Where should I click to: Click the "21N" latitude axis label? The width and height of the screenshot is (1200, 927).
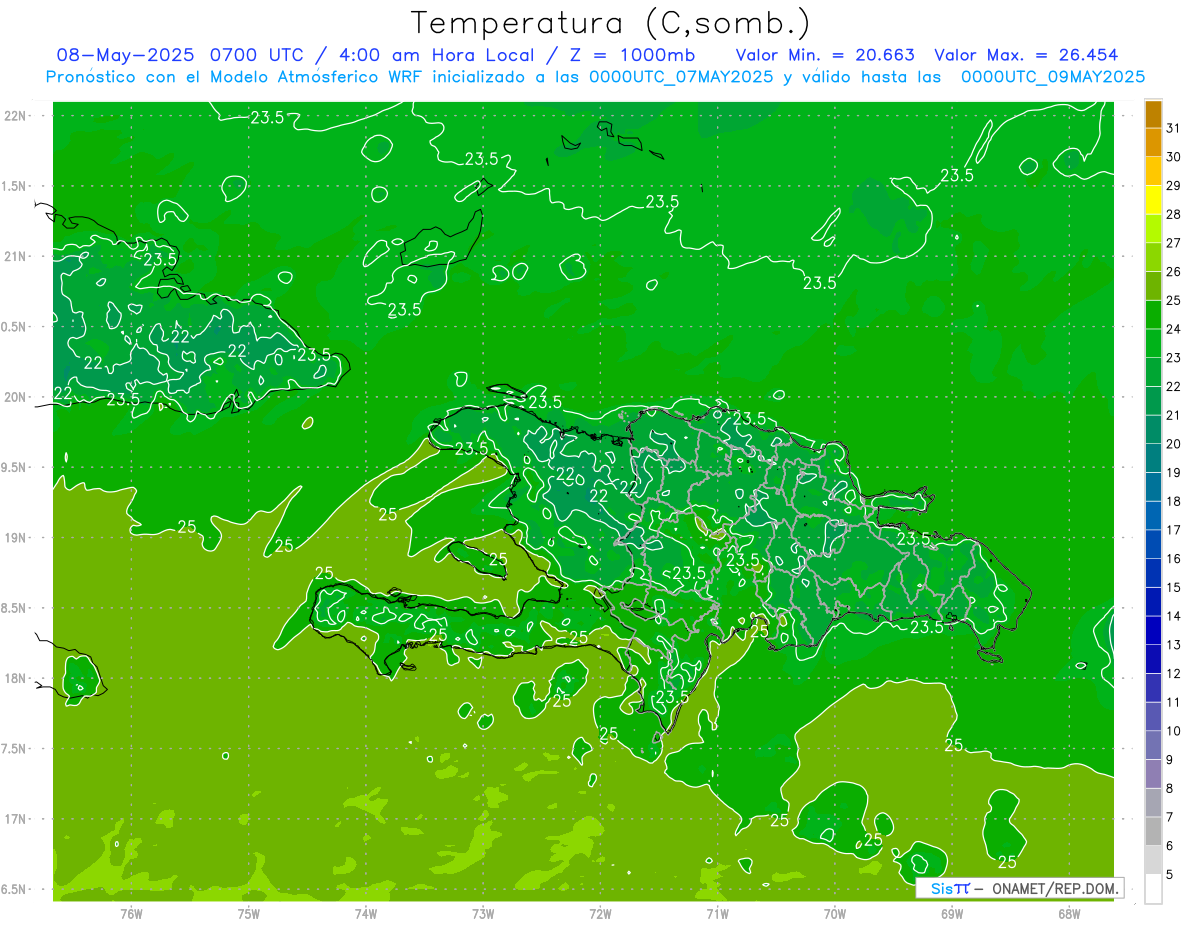pyautogui.click(x=17, y=256)
